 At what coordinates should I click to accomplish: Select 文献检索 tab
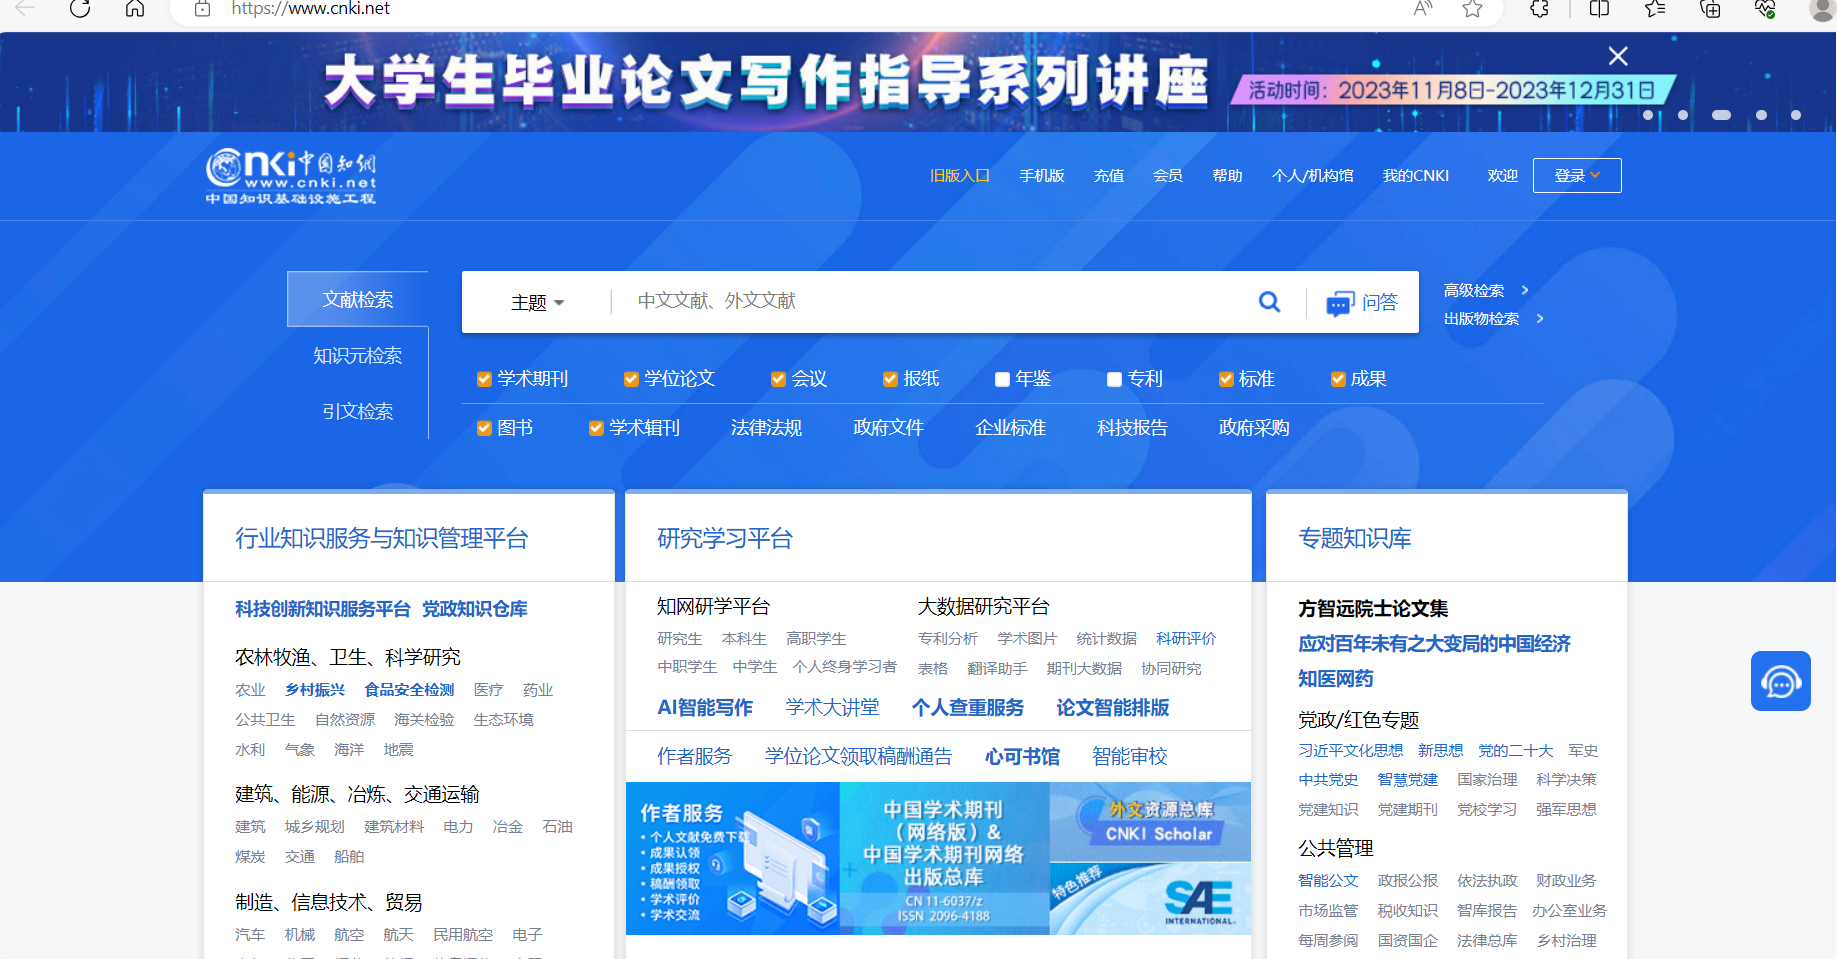(358, 299)
